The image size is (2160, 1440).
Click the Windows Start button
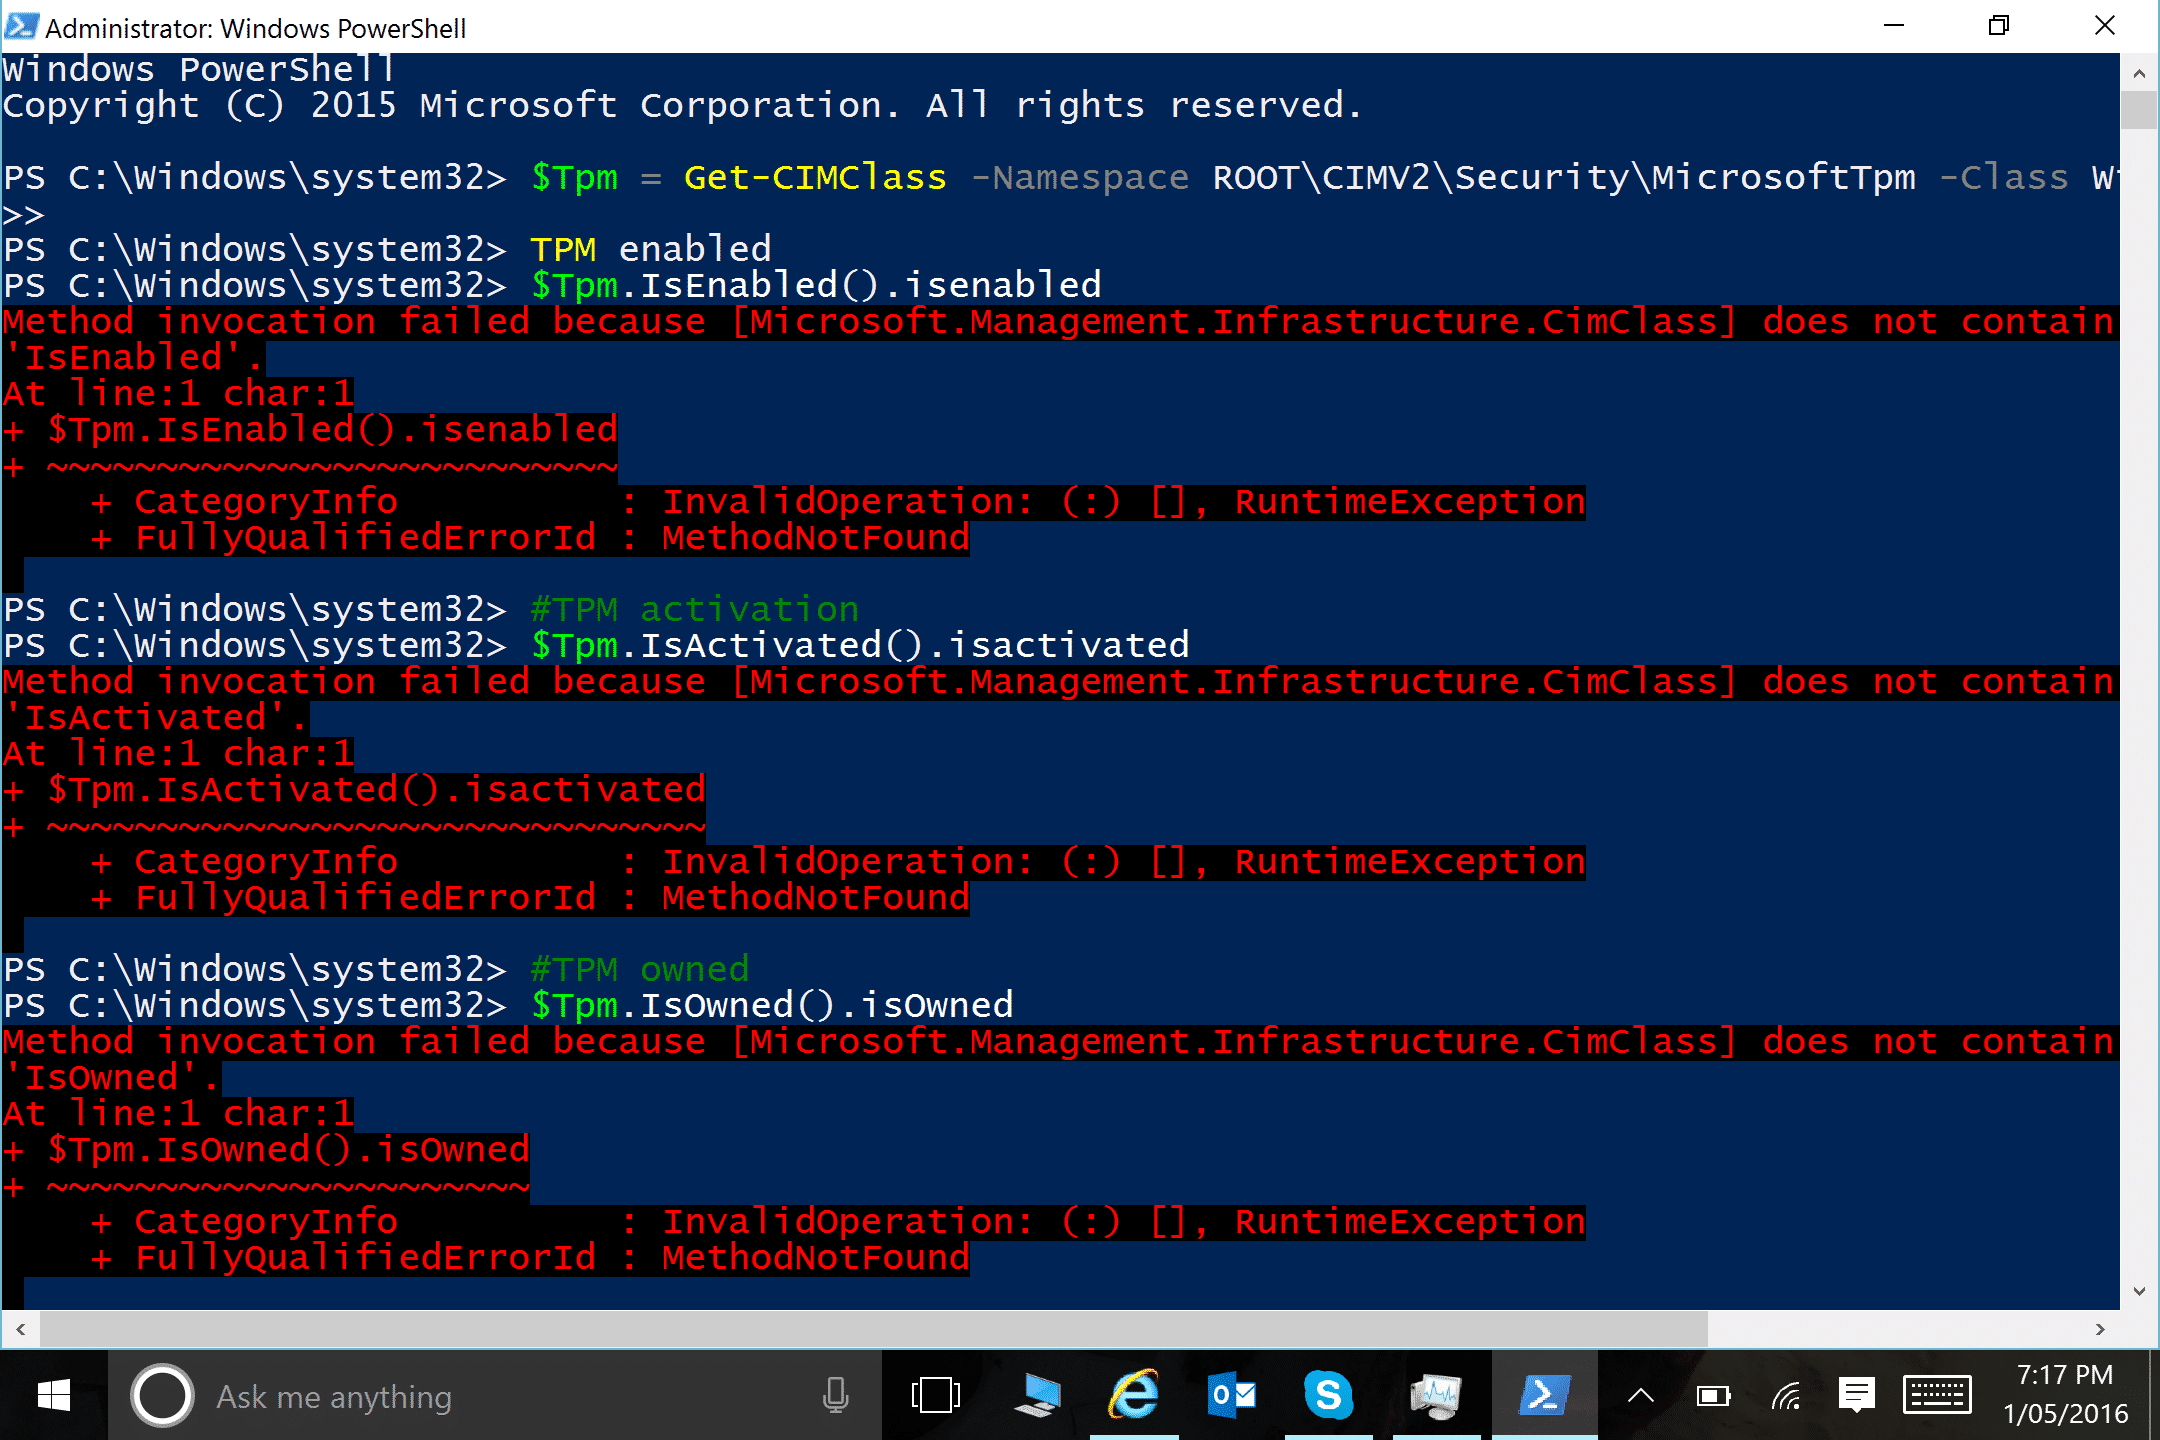pos(53,1396)
